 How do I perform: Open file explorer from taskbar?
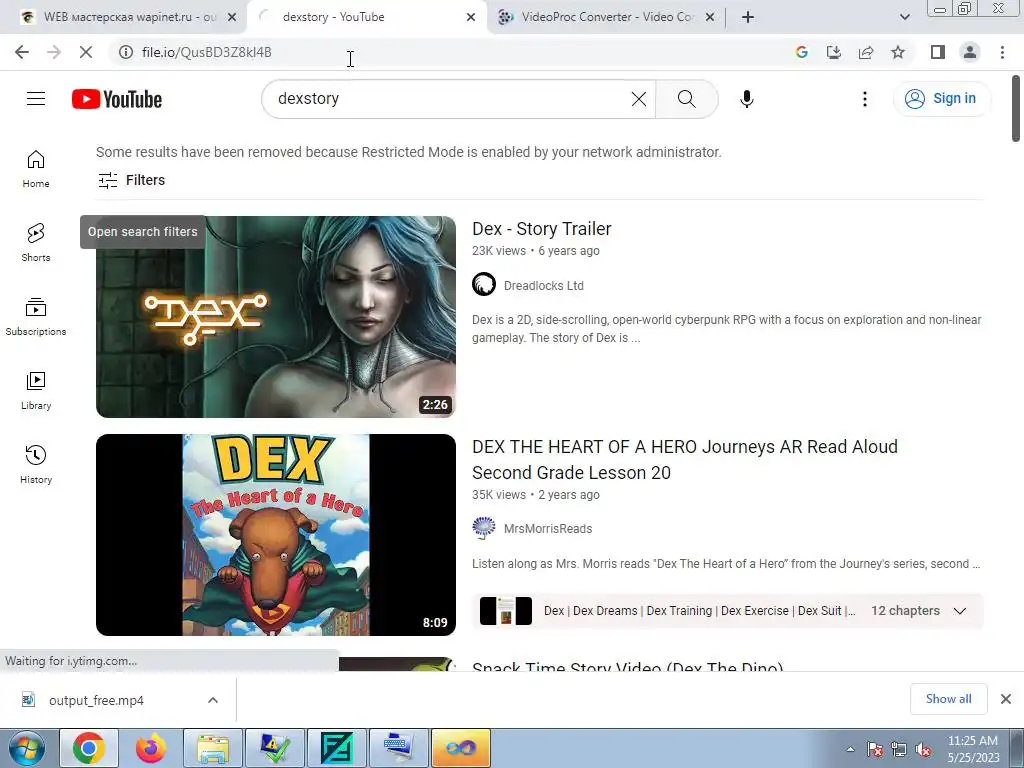[x=213, y=748]
